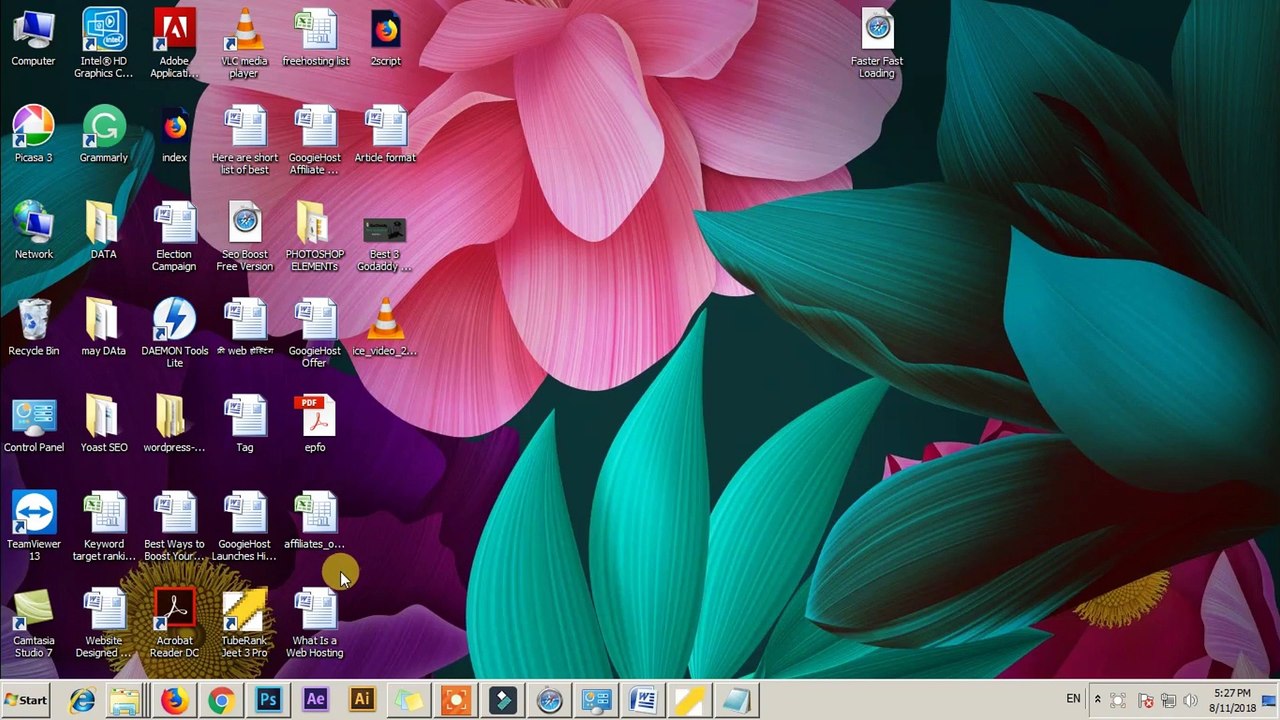Select the Website Designed document
The height and width of the screenshot is (720, 1280).
[x=104, y=624]
